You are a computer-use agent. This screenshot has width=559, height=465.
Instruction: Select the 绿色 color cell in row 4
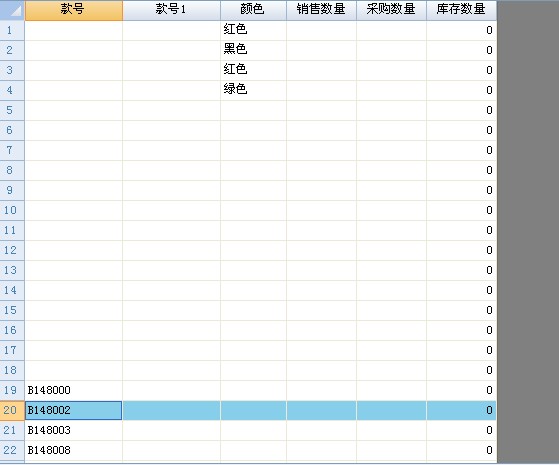(253, 90)
